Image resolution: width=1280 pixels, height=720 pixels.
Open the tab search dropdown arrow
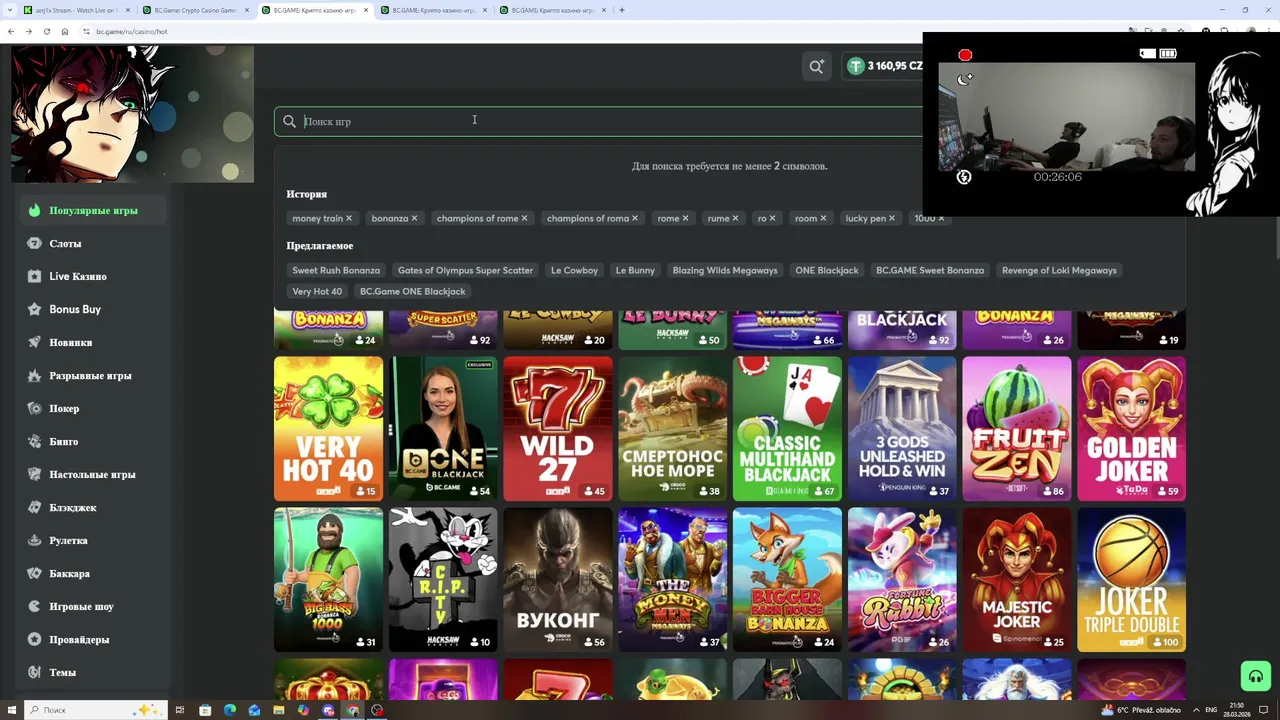(x=8, y=10)
